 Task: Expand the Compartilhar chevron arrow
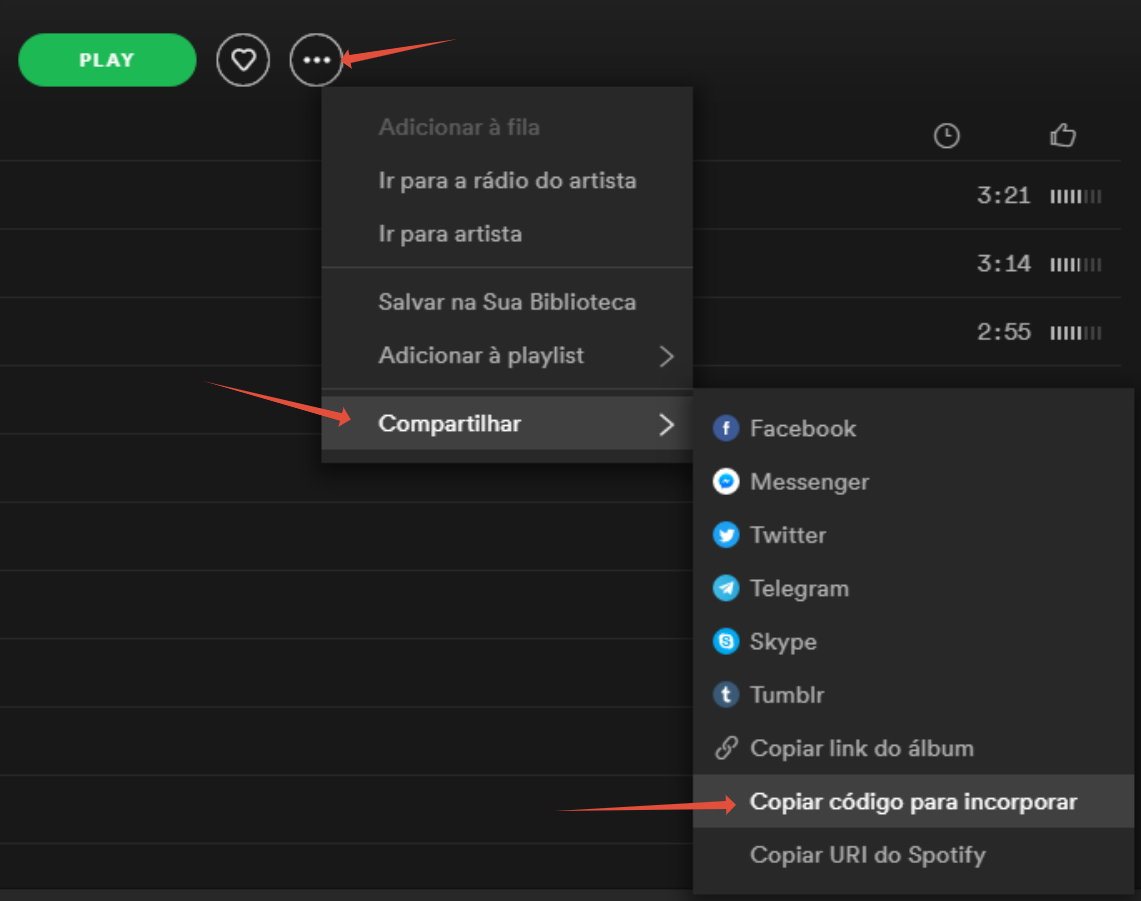coord(667,424)
